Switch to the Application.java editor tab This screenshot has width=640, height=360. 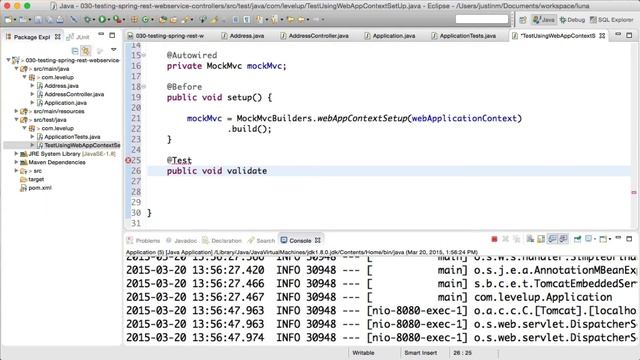coord(389,36)
